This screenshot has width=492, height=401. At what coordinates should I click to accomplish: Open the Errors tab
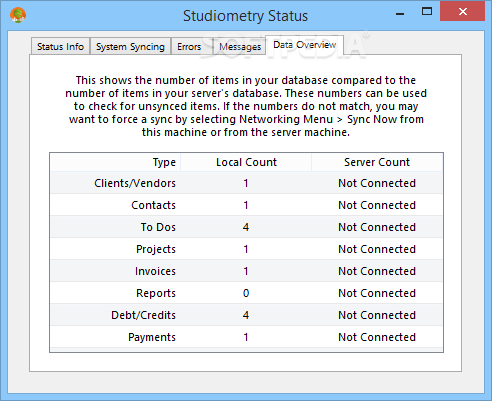tap(189, 46)
